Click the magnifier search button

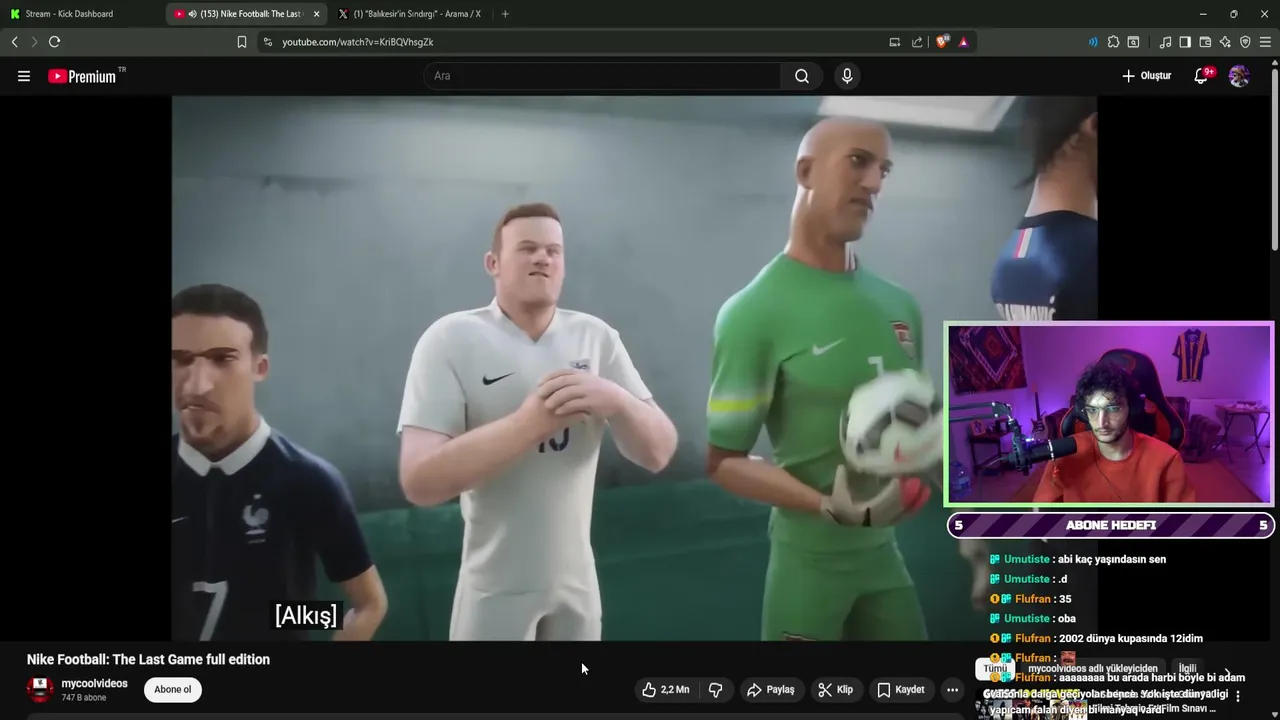tap(802, 76)
